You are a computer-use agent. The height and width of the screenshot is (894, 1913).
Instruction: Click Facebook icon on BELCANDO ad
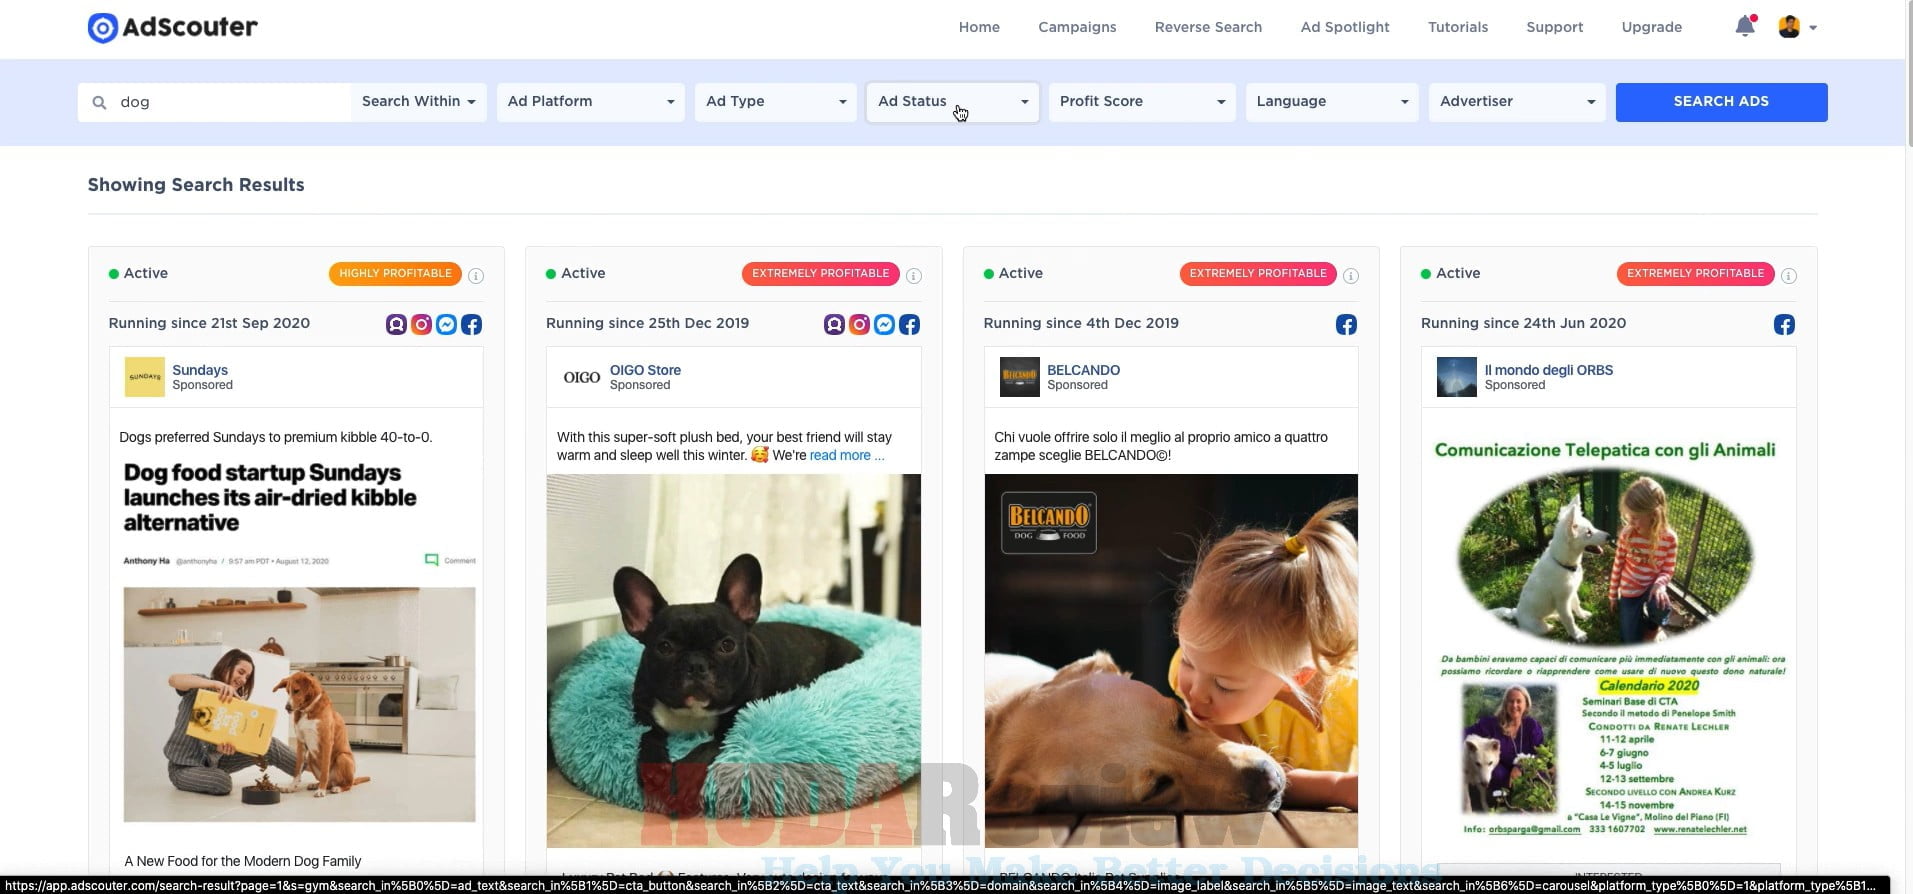(x=1347, y=324)
